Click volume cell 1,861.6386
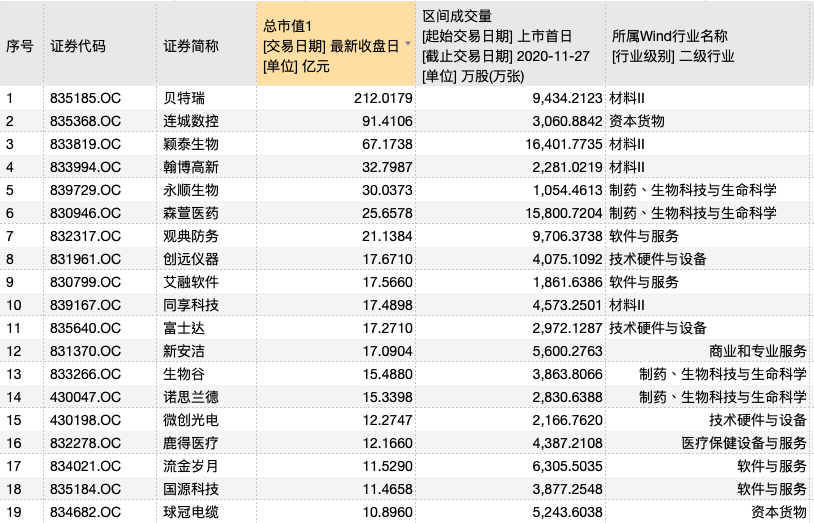 coord(567,282)
